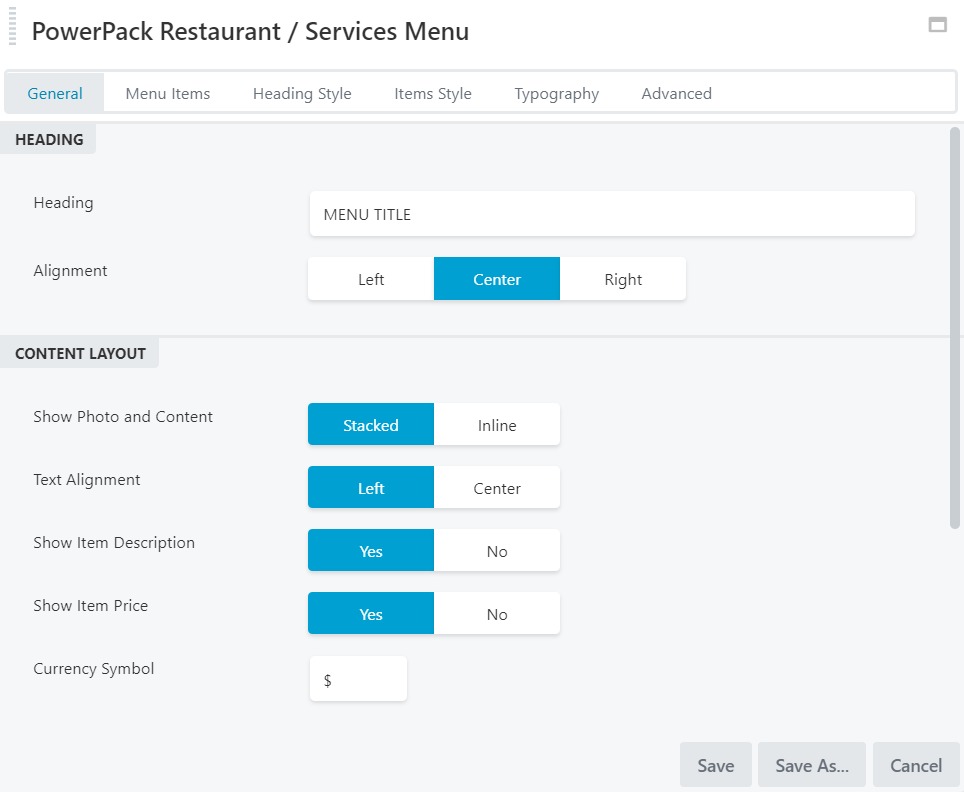The height and width of the screenshot is (792, 964).
Task: Select the Typography tab
Action: (556, 93)
